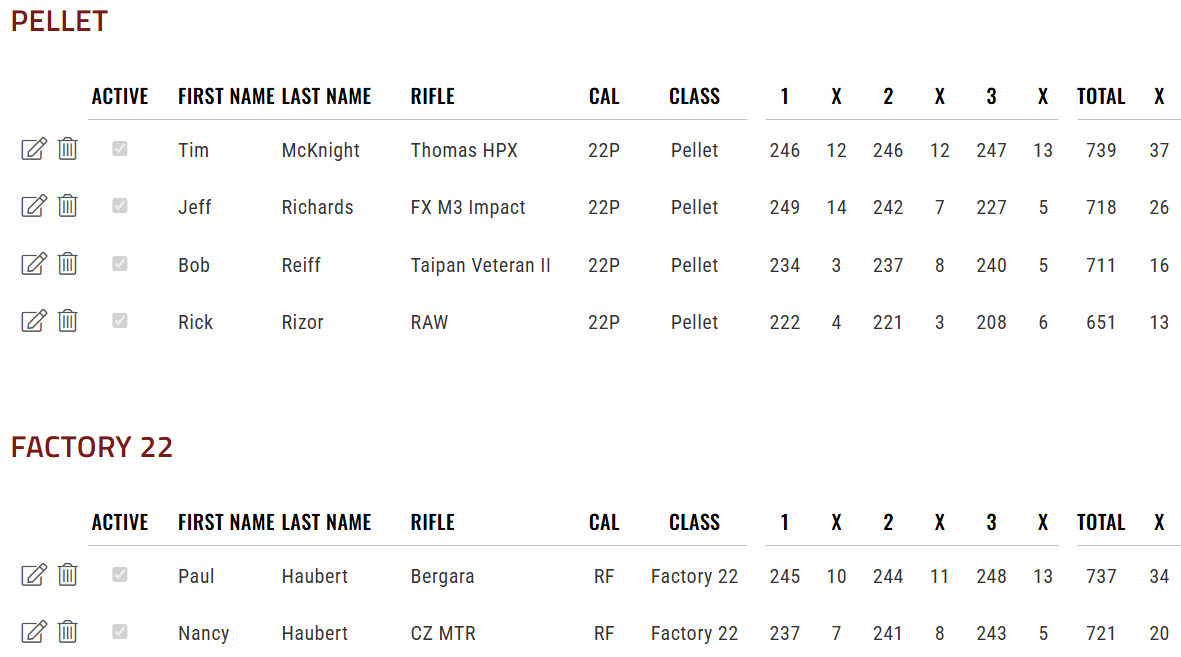This screenshot has height=657, width=1181.
Task: Toggle Tim McKnight's active checkbox
Action: [120, 148]
